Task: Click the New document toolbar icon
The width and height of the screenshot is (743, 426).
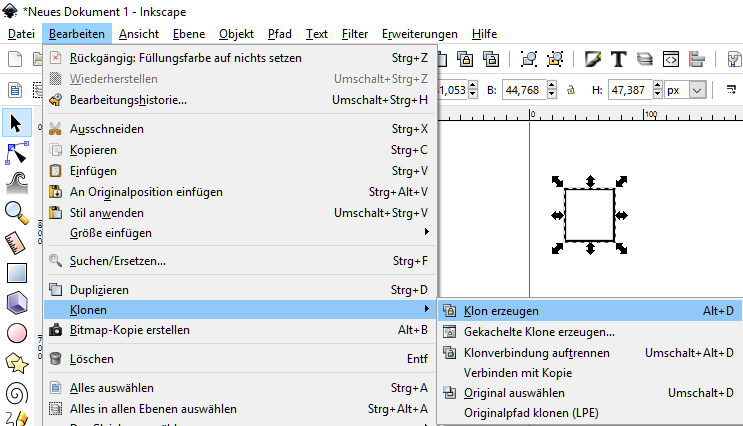Action: pyautogui.click(x=15, y=59)
